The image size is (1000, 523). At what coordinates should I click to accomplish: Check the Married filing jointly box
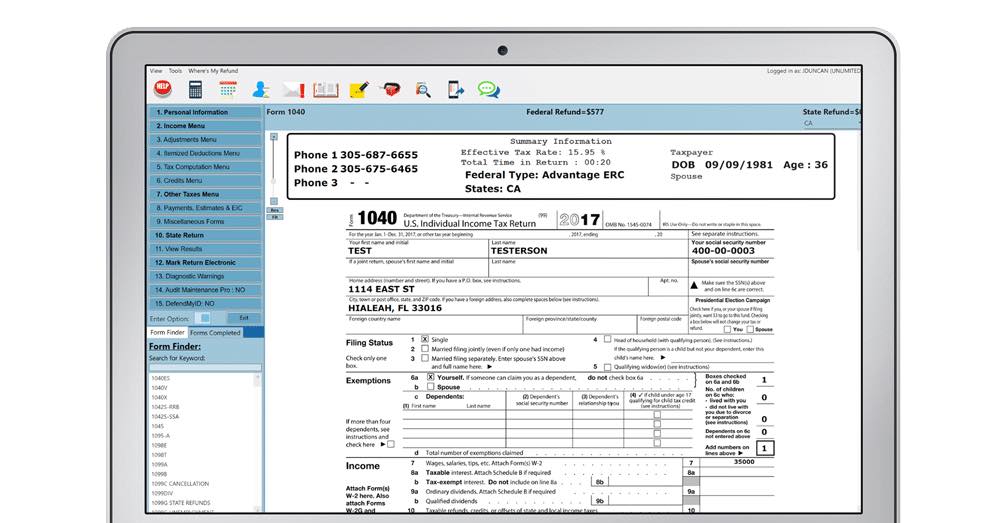coord(425,349)
